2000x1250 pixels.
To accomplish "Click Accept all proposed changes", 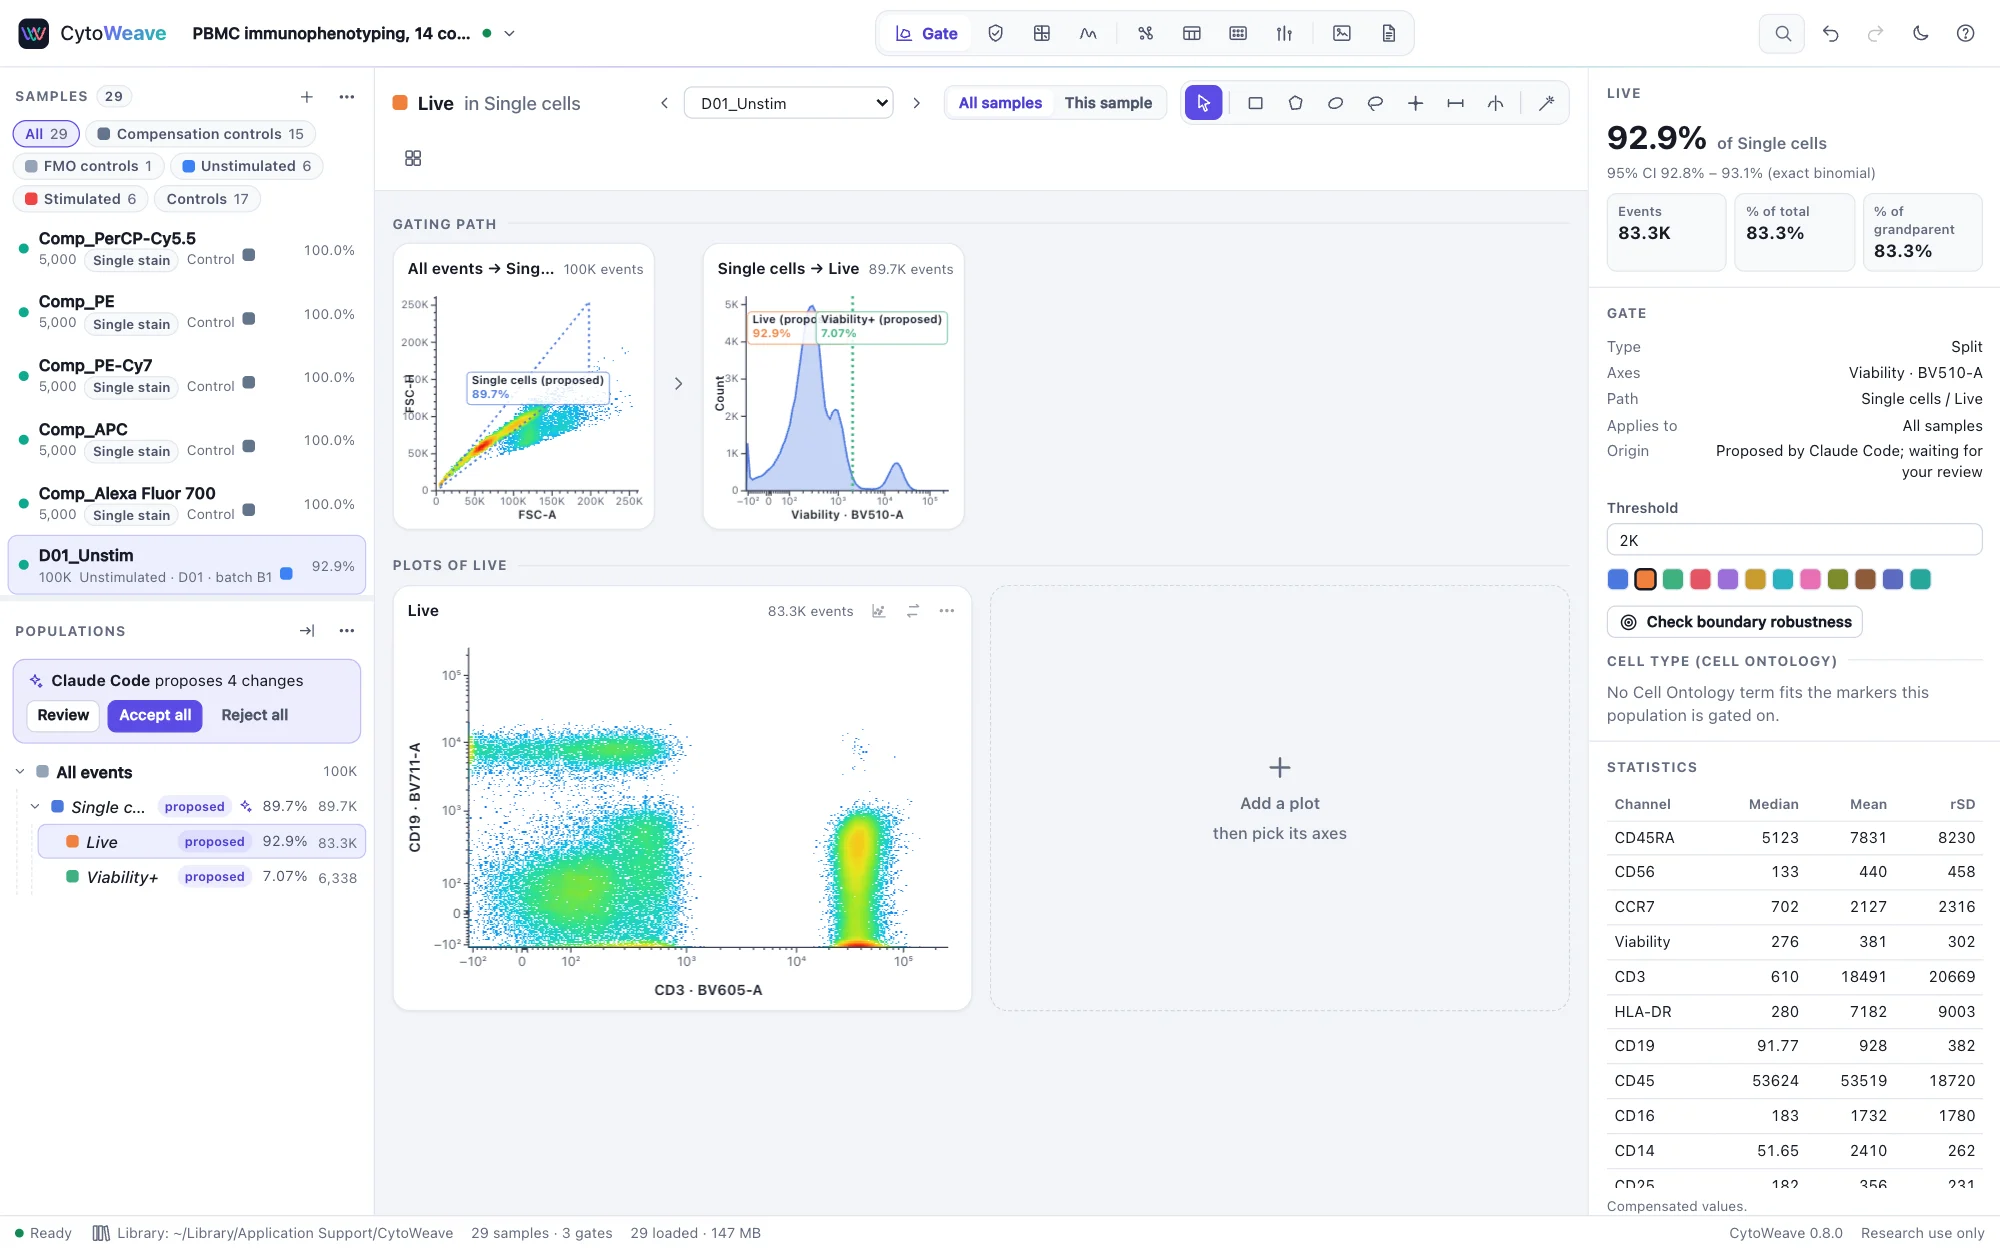I will 155,715.
